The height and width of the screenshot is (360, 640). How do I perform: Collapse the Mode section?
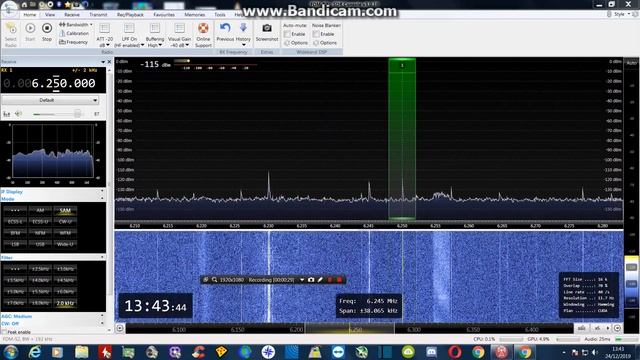coord(102,199)
